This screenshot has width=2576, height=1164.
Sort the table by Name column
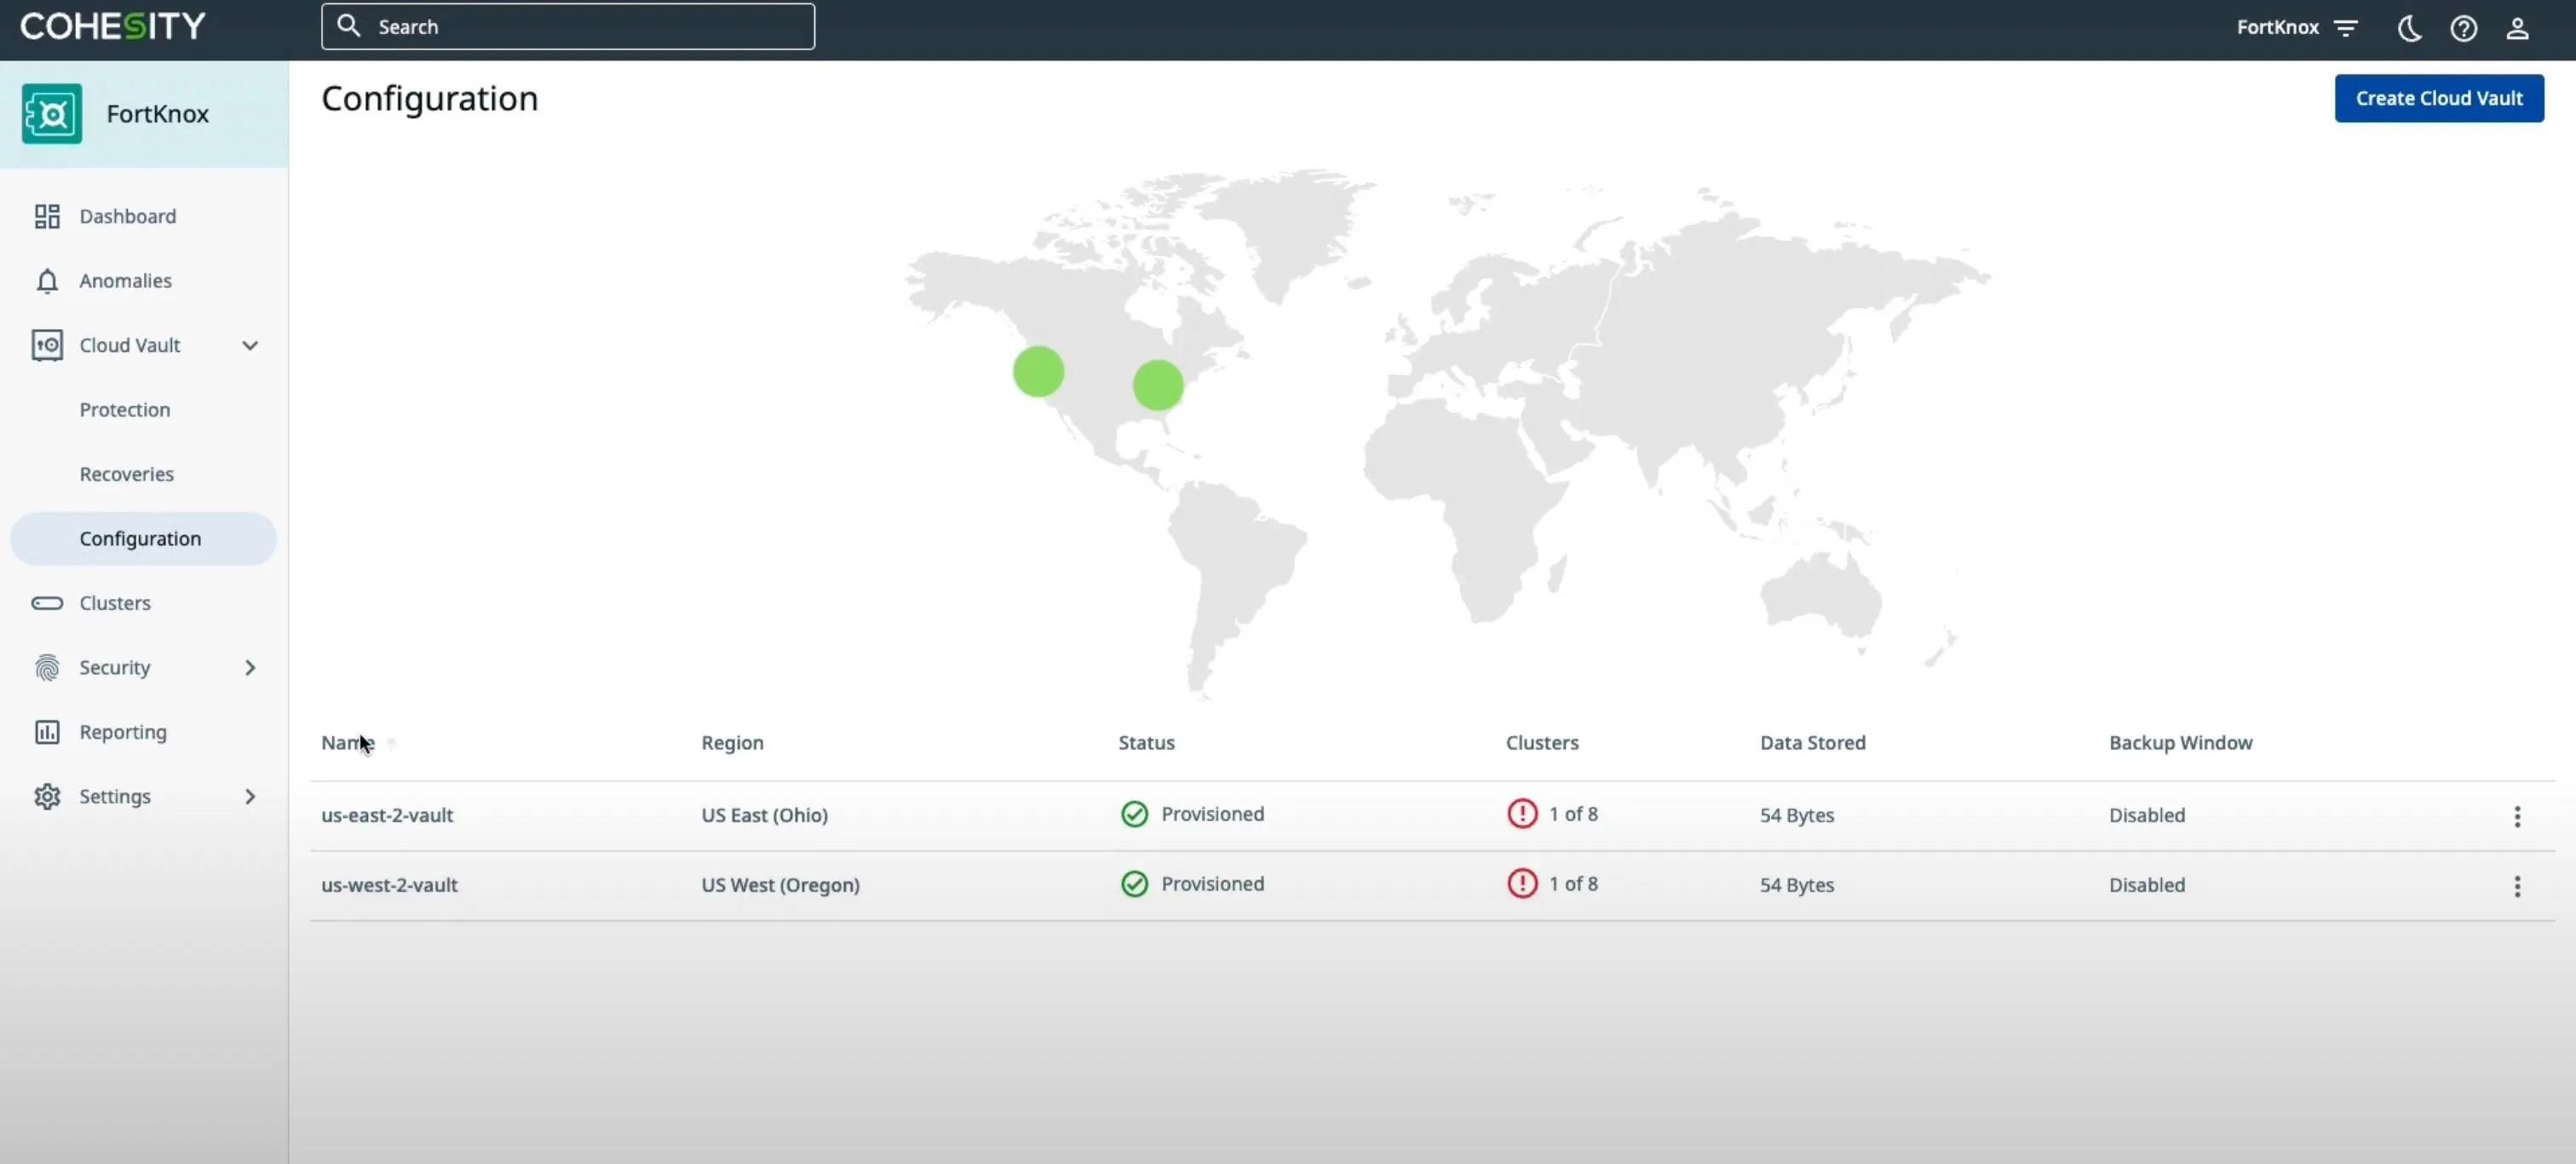347,743
